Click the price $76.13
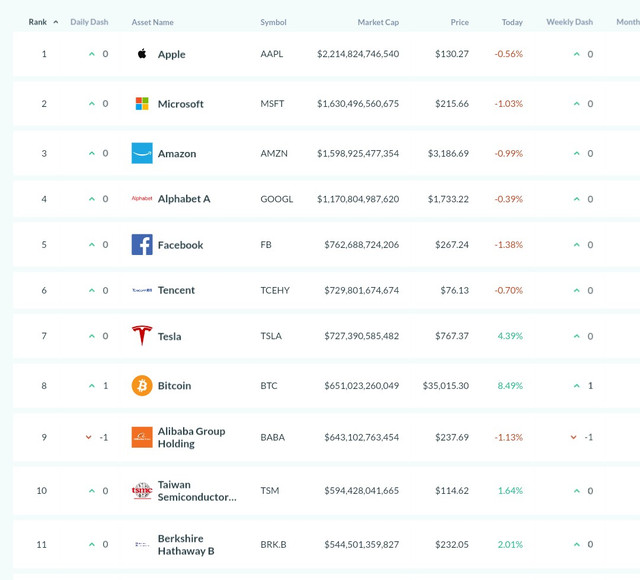This screenshot has width=640, height=580. click(x=454, y=290)
